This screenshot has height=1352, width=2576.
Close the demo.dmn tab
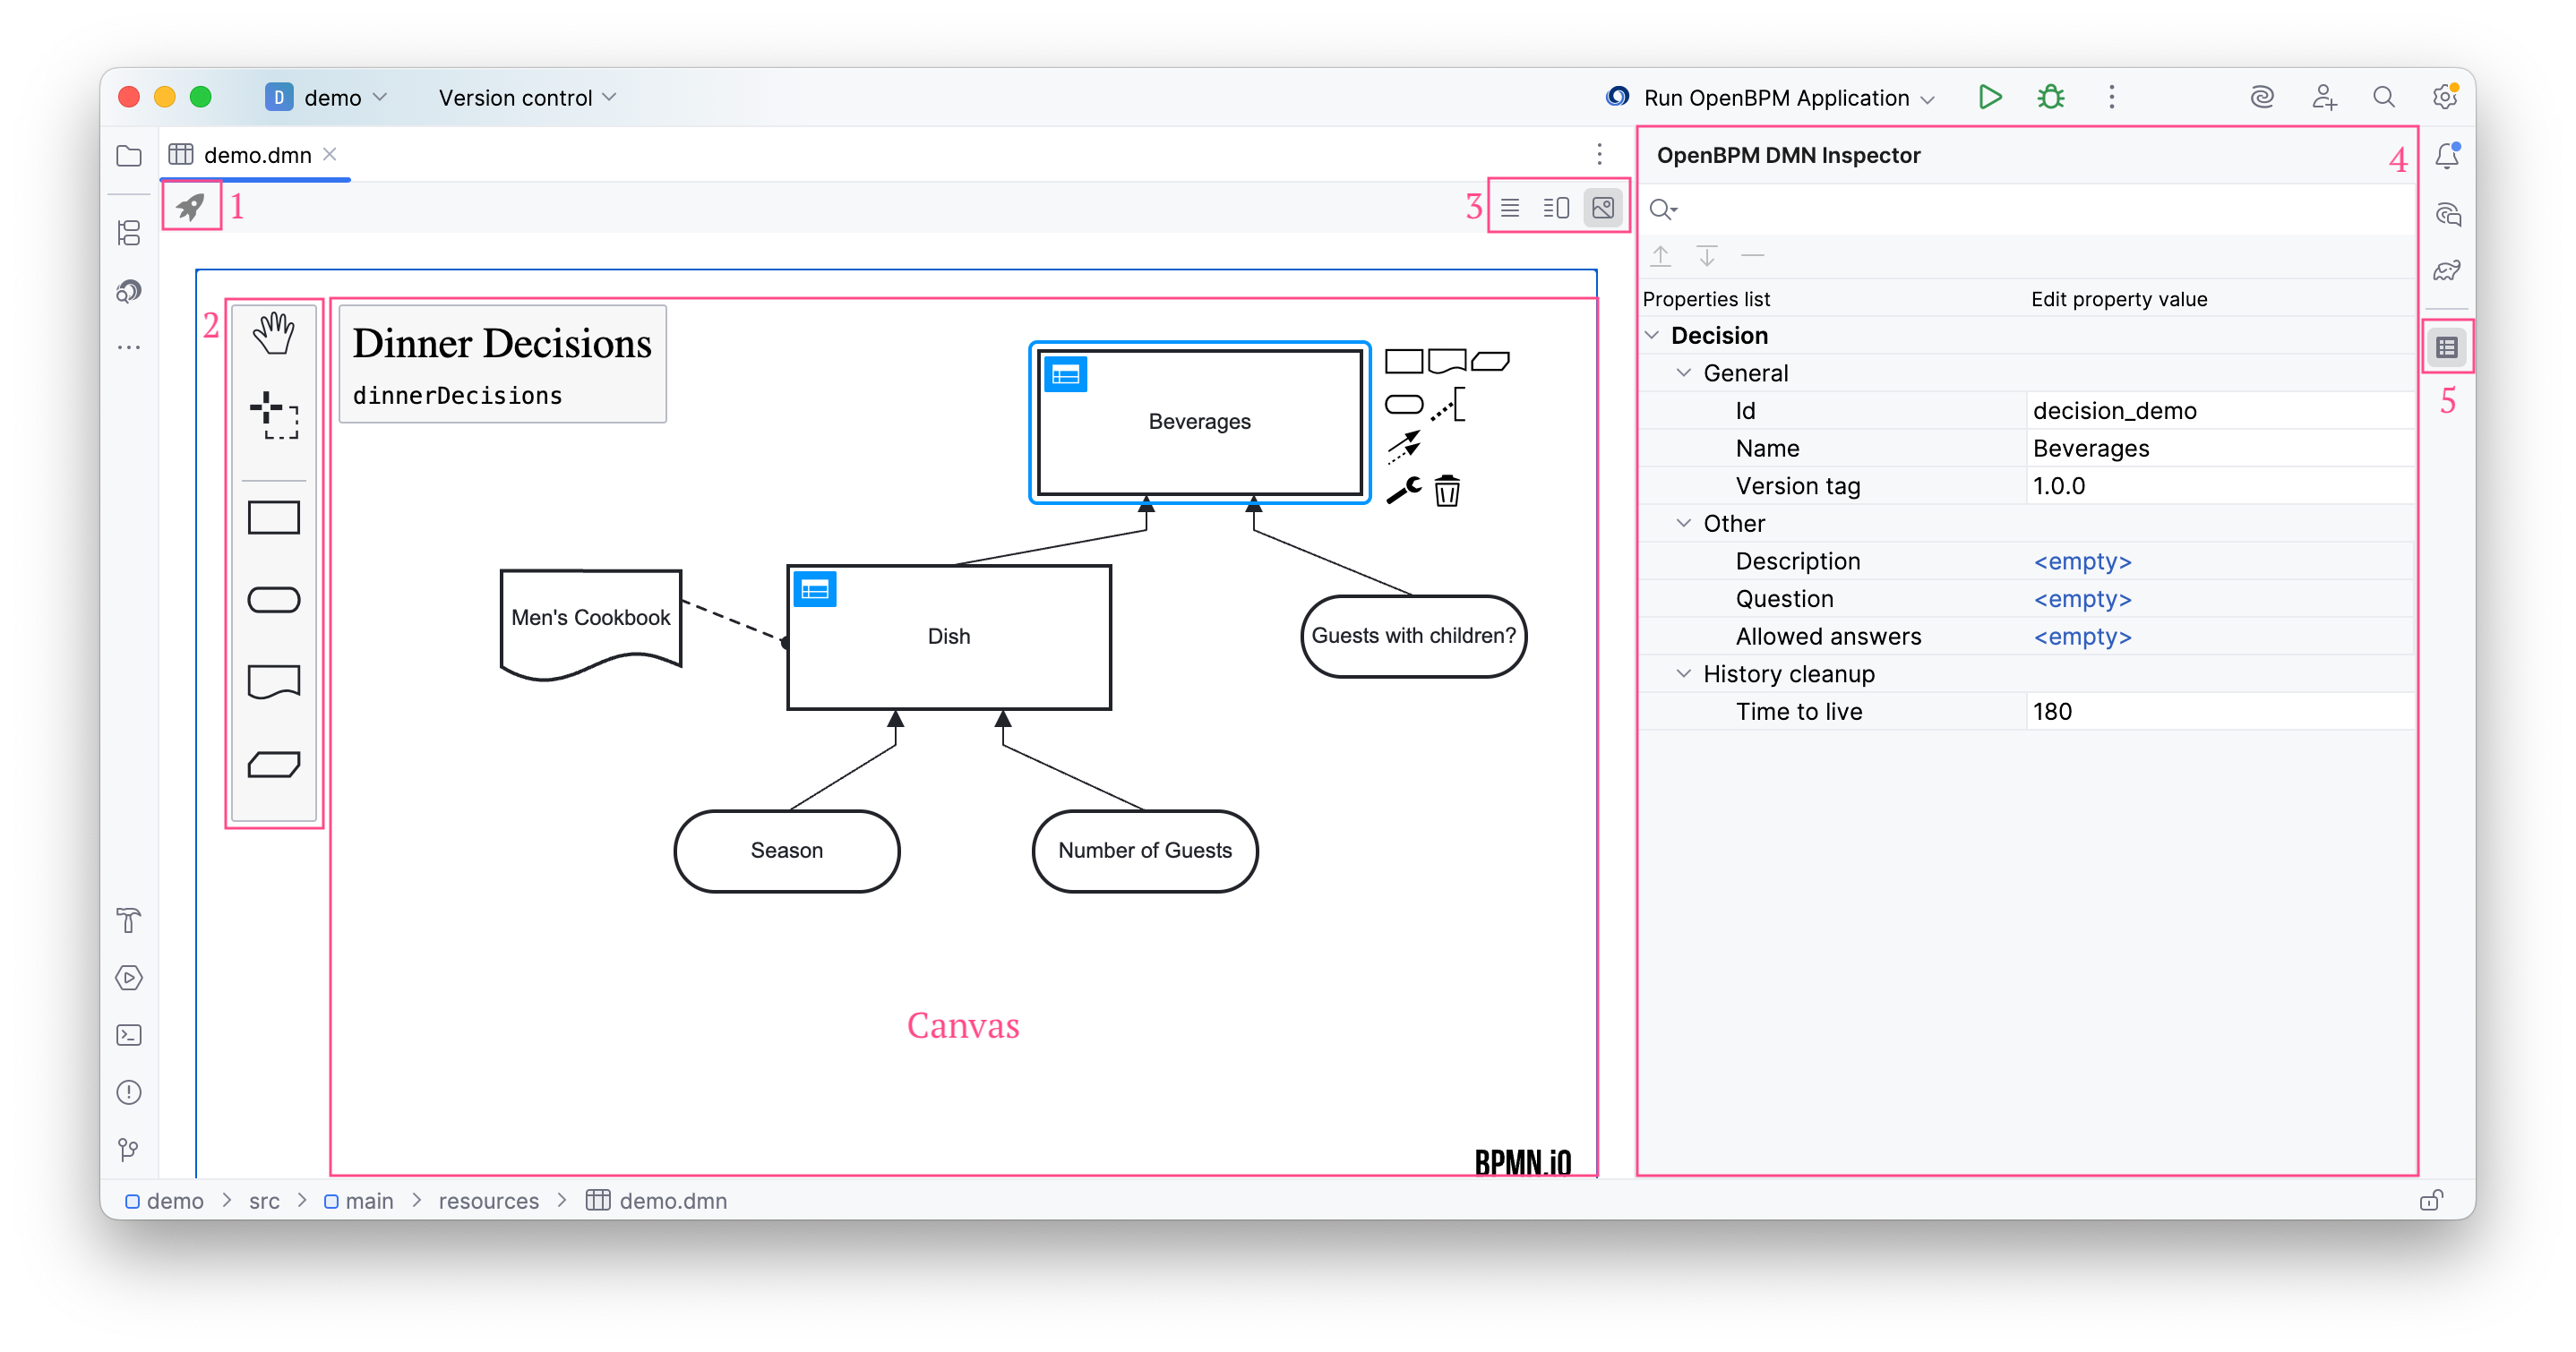click(x=330, y=154)
